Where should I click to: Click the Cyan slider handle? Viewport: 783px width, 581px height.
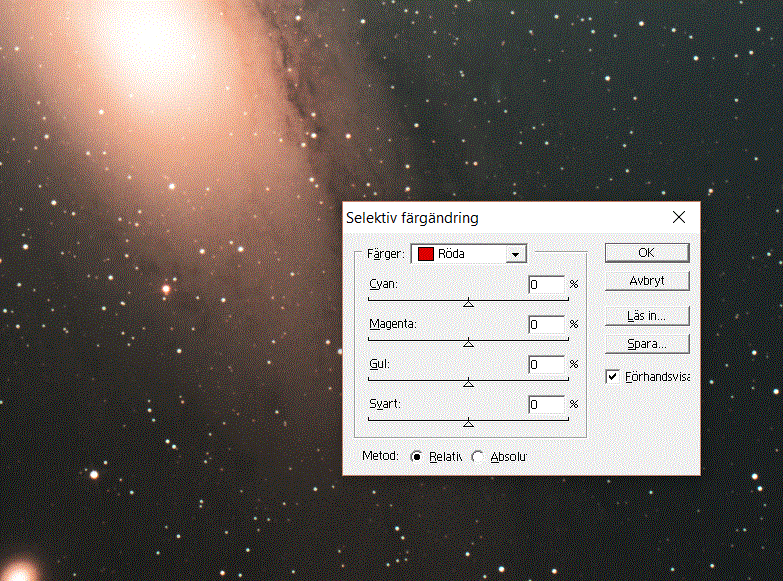click(x=468, y=303)
